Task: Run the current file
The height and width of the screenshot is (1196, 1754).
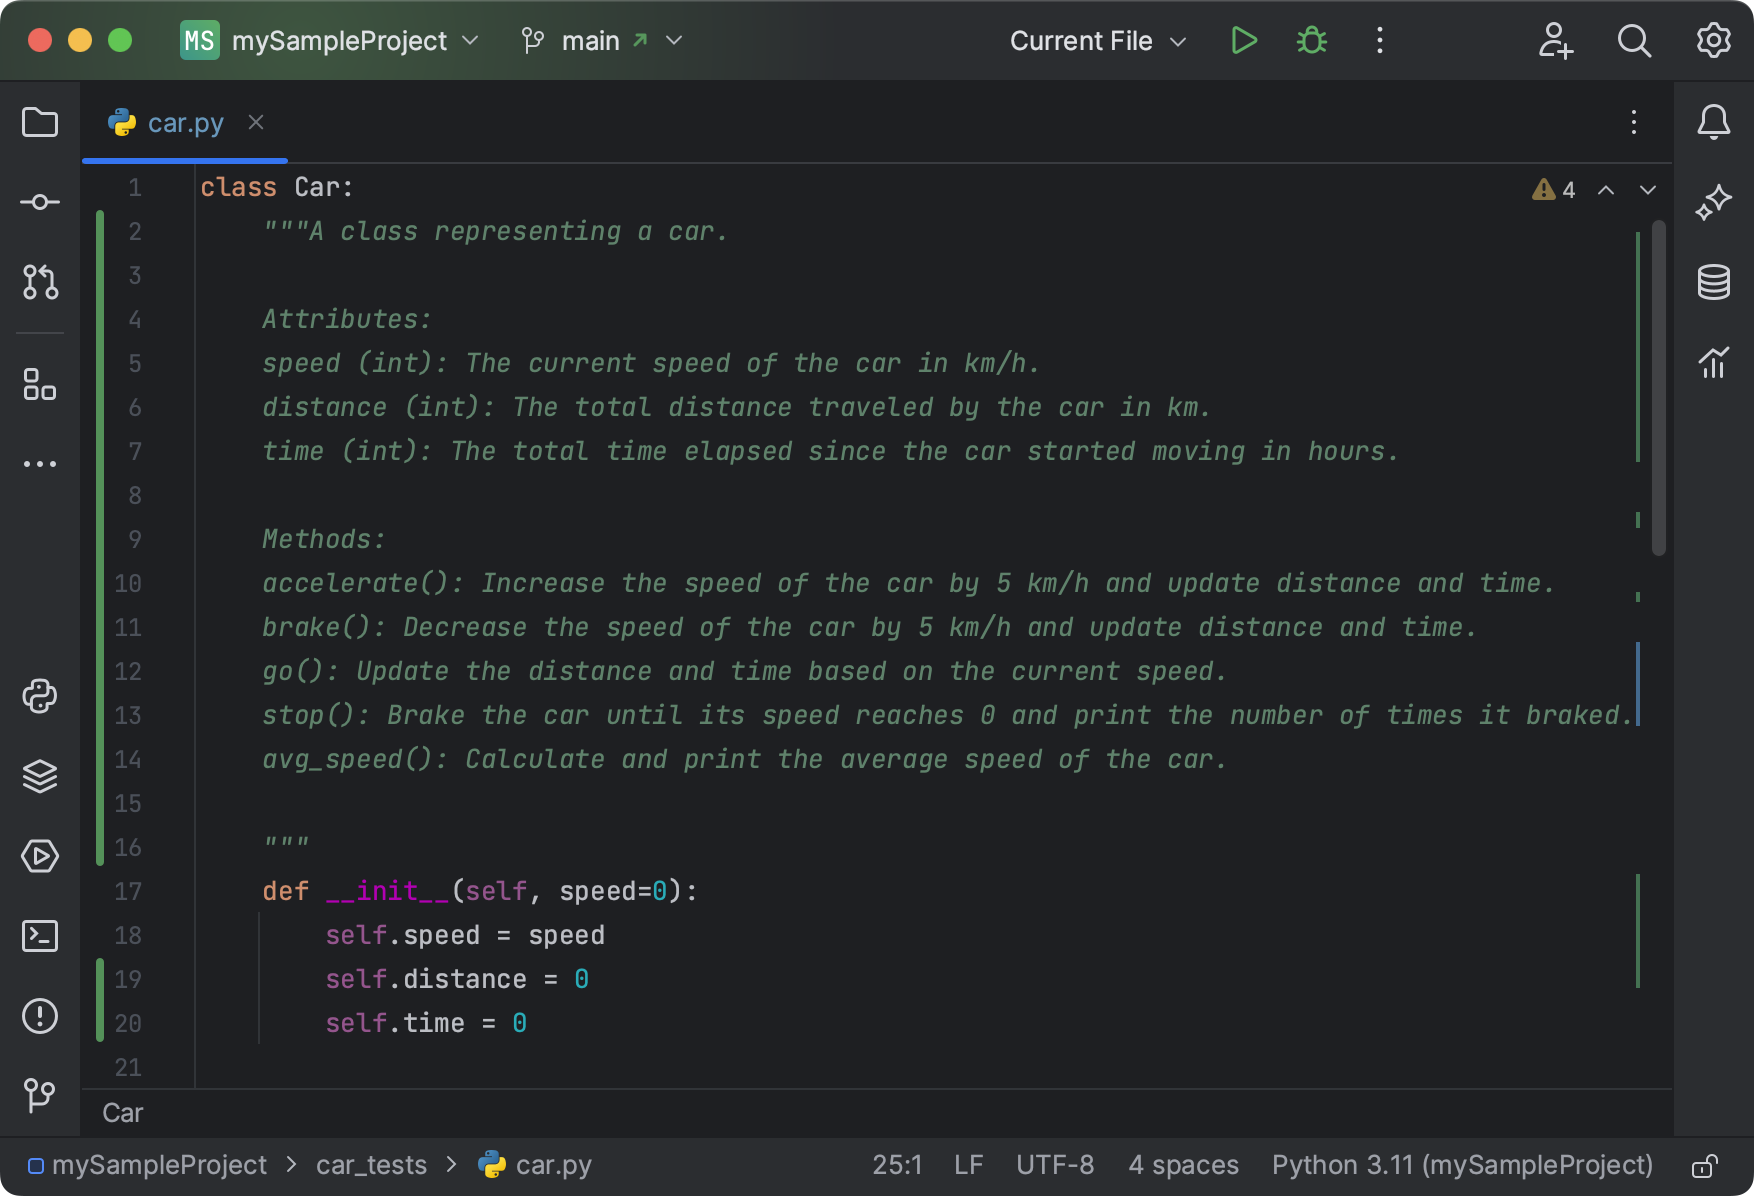Action: click(1243, 41)
